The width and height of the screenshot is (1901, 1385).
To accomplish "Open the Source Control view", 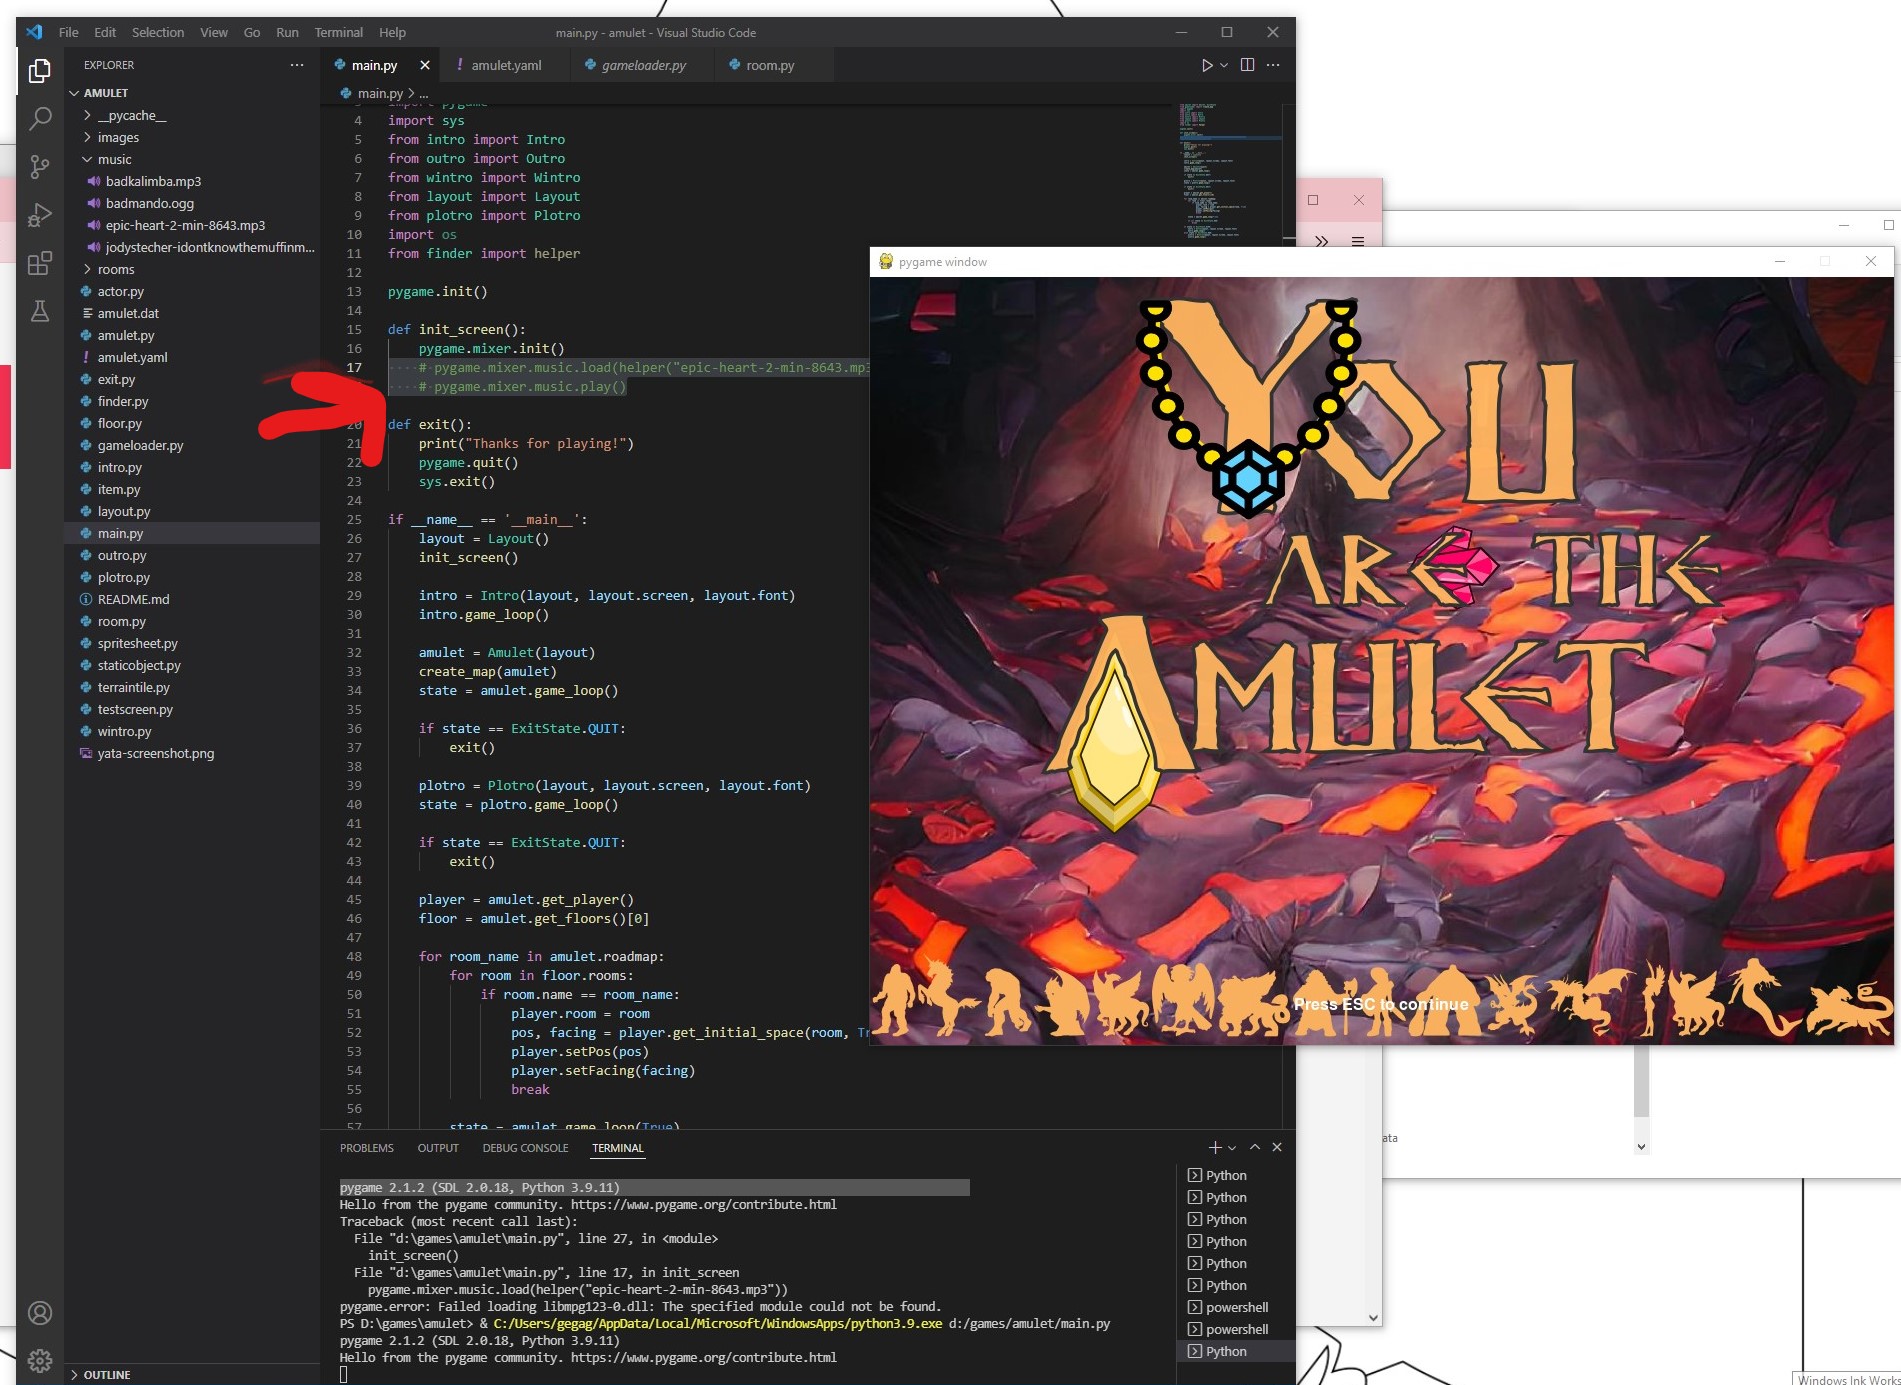I will coord(40,167).
